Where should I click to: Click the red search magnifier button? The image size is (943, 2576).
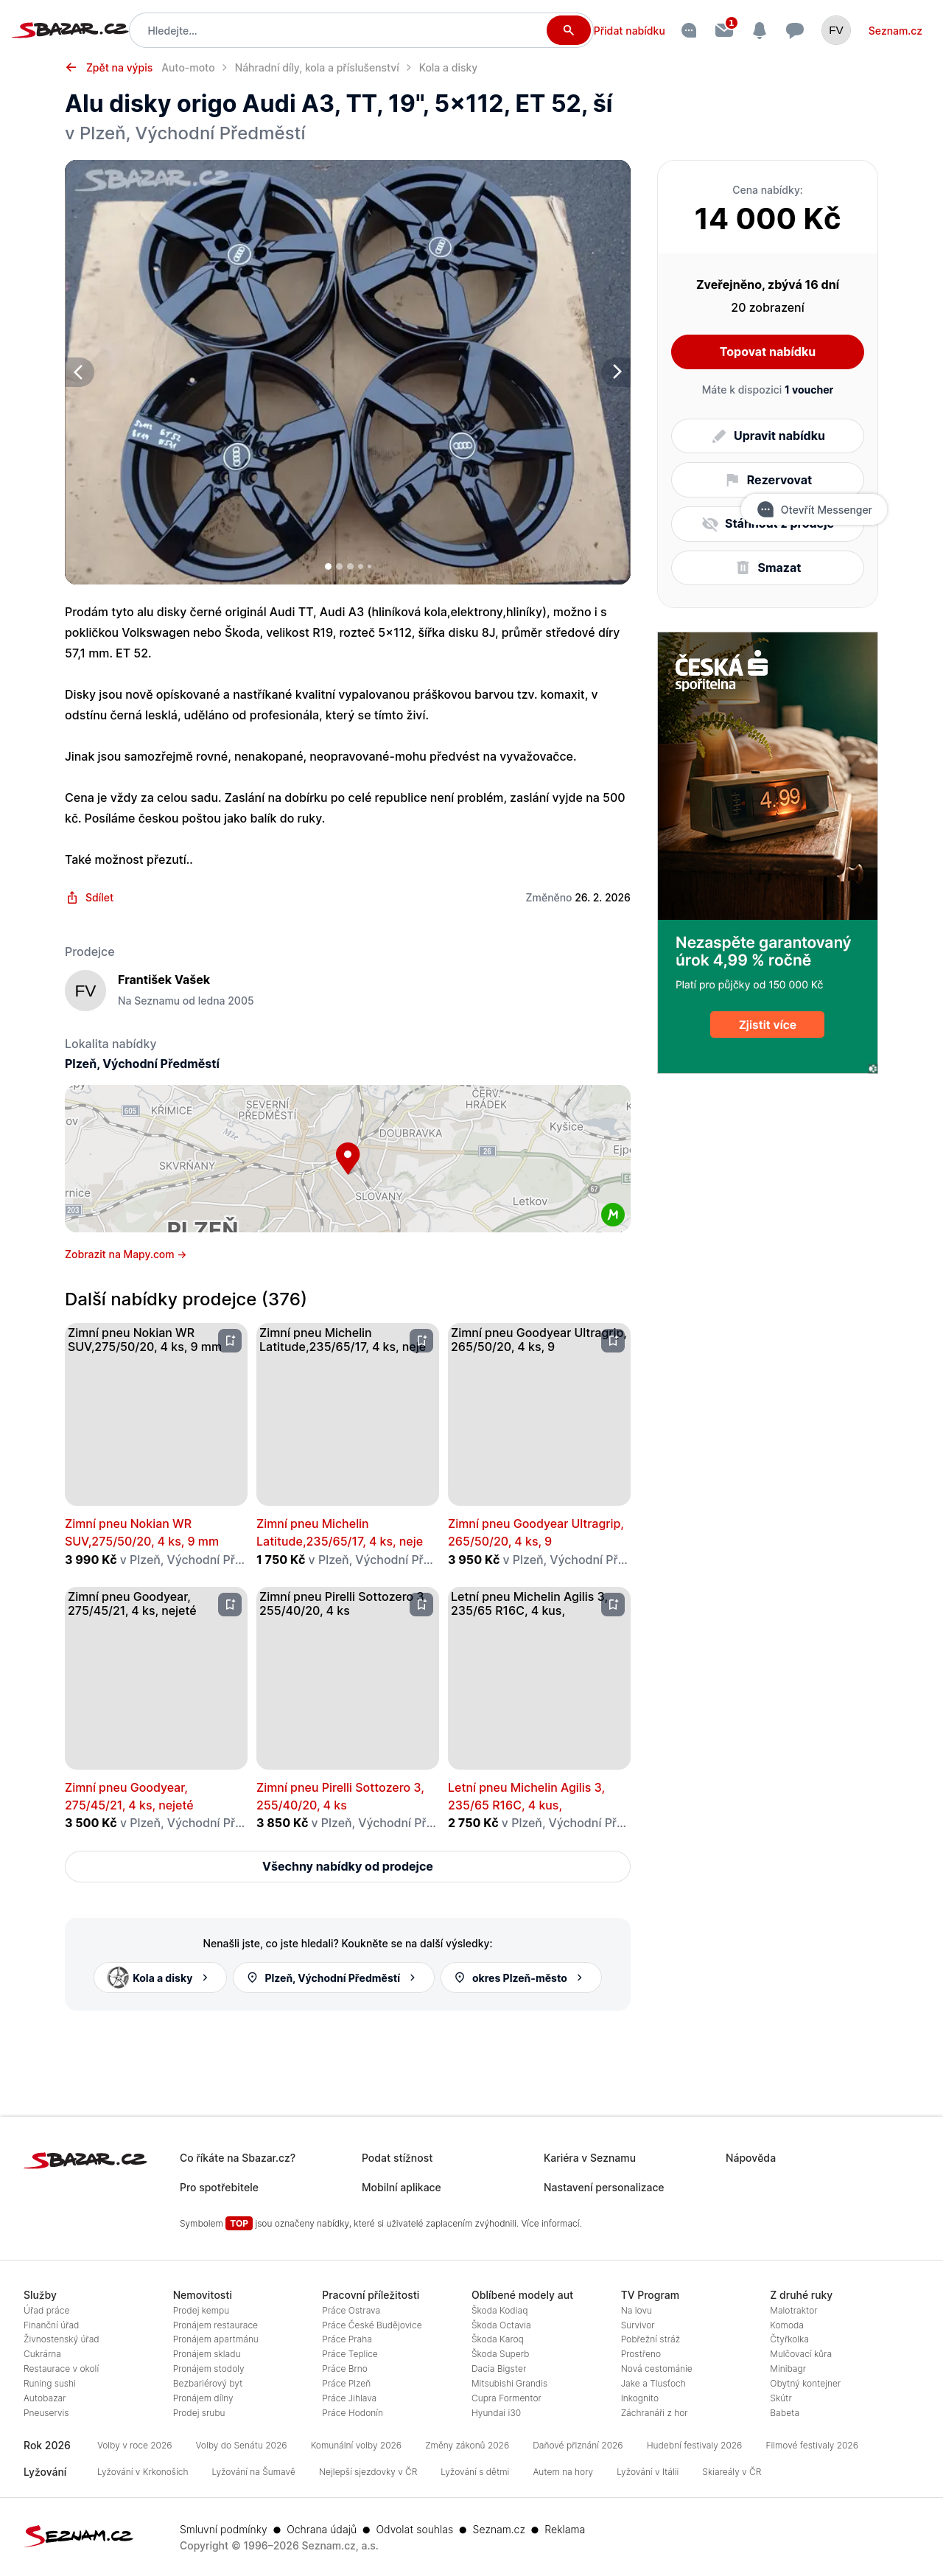(x=567, y=30)
